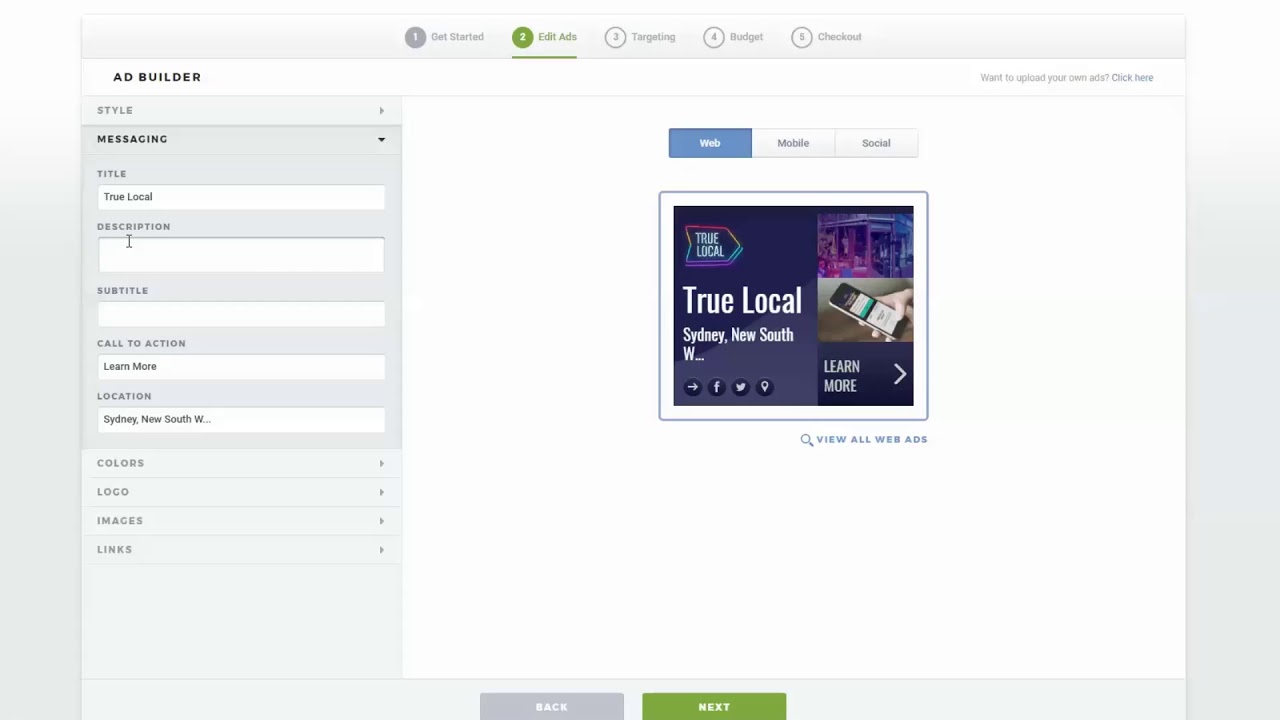Click the phone-in-hand photo in ad preview
1280x720 pixels.
click(865, 311)
